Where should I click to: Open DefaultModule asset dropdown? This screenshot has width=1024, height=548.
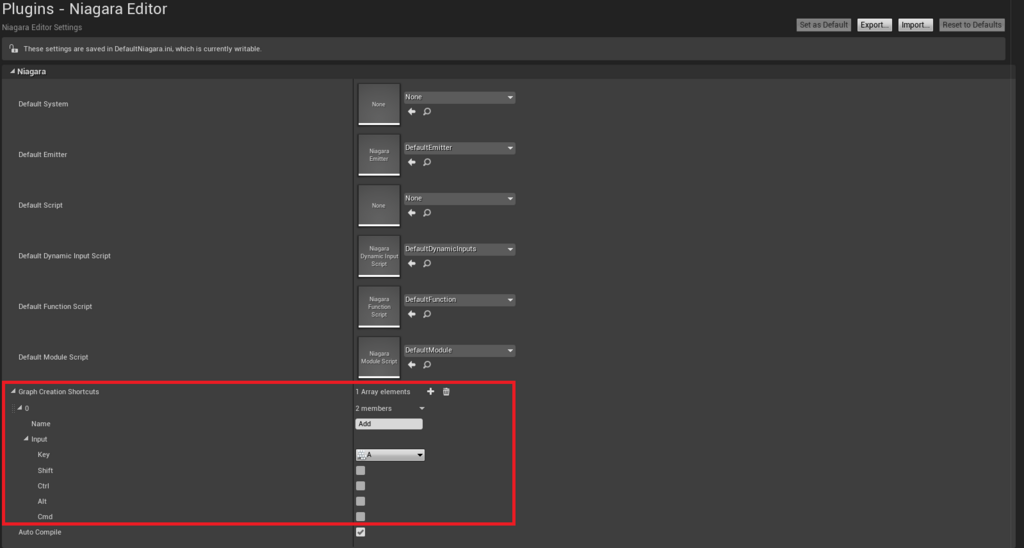point(460,351)
